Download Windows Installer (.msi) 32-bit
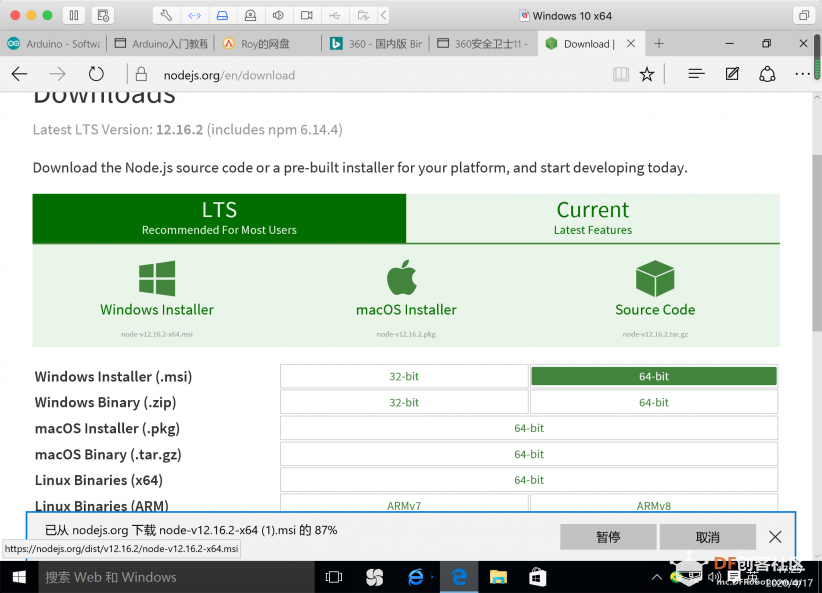 tap(404, 376)
